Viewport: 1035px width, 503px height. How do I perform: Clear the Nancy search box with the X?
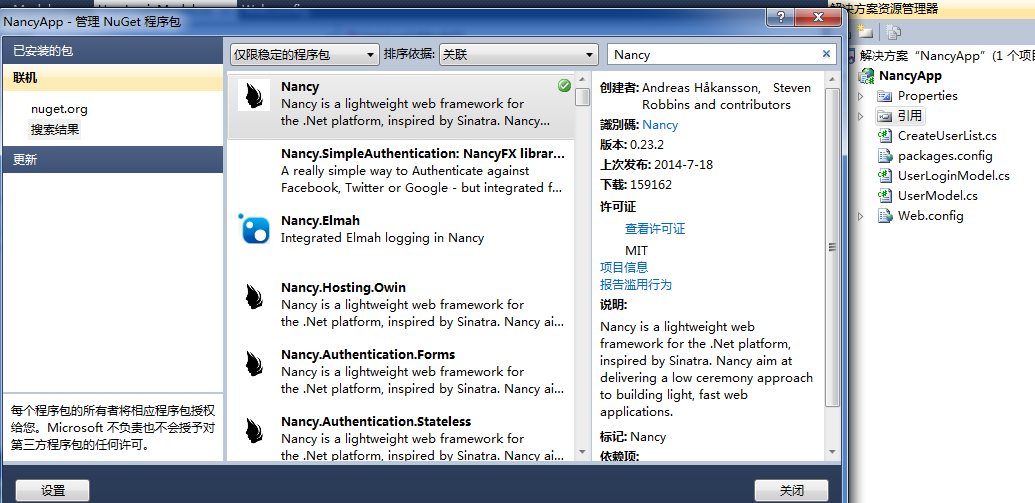[826, 54]
